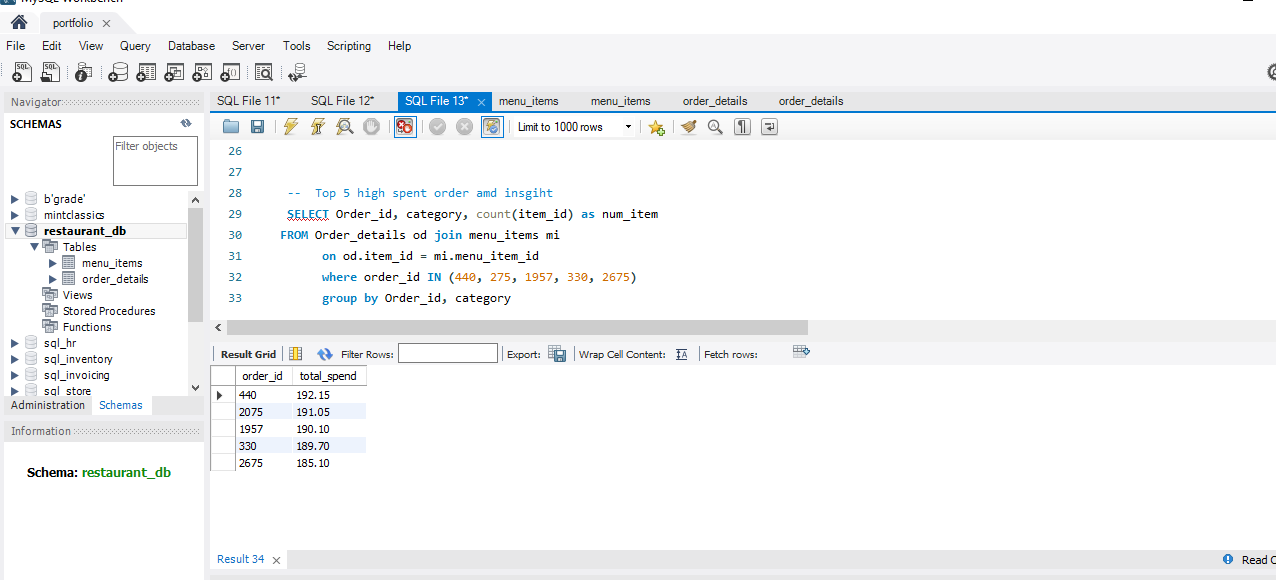Expand the sql_hr schema node
This screenshot has width=1276, height=580.
(x=15, y=343)
